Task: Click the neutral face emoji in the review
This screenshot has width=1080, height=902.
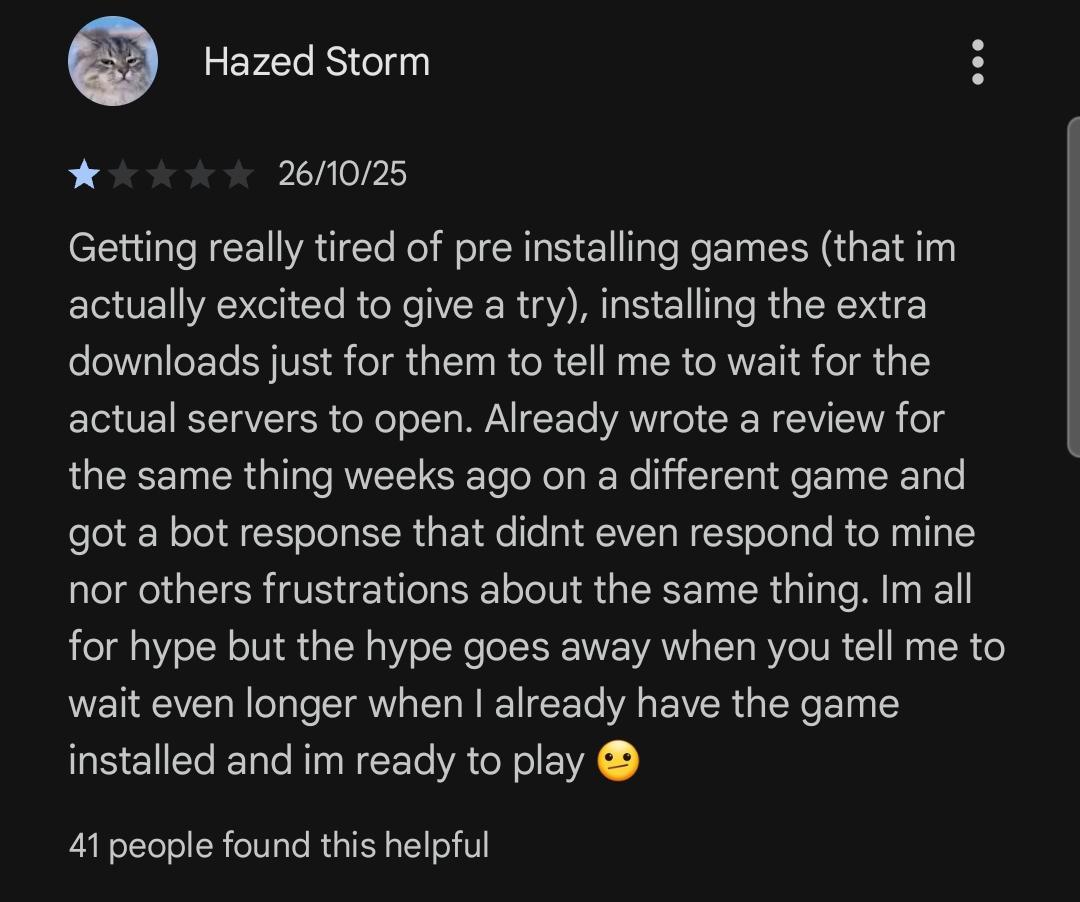Action: pos(618,762)
